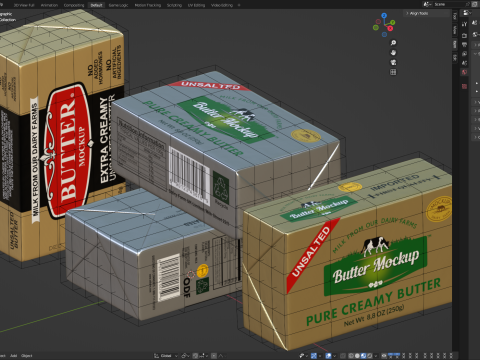Viewport: 480px width, 360px height.
Task: Open the View Layer properties tab icon
Action: tap(464, 53)
